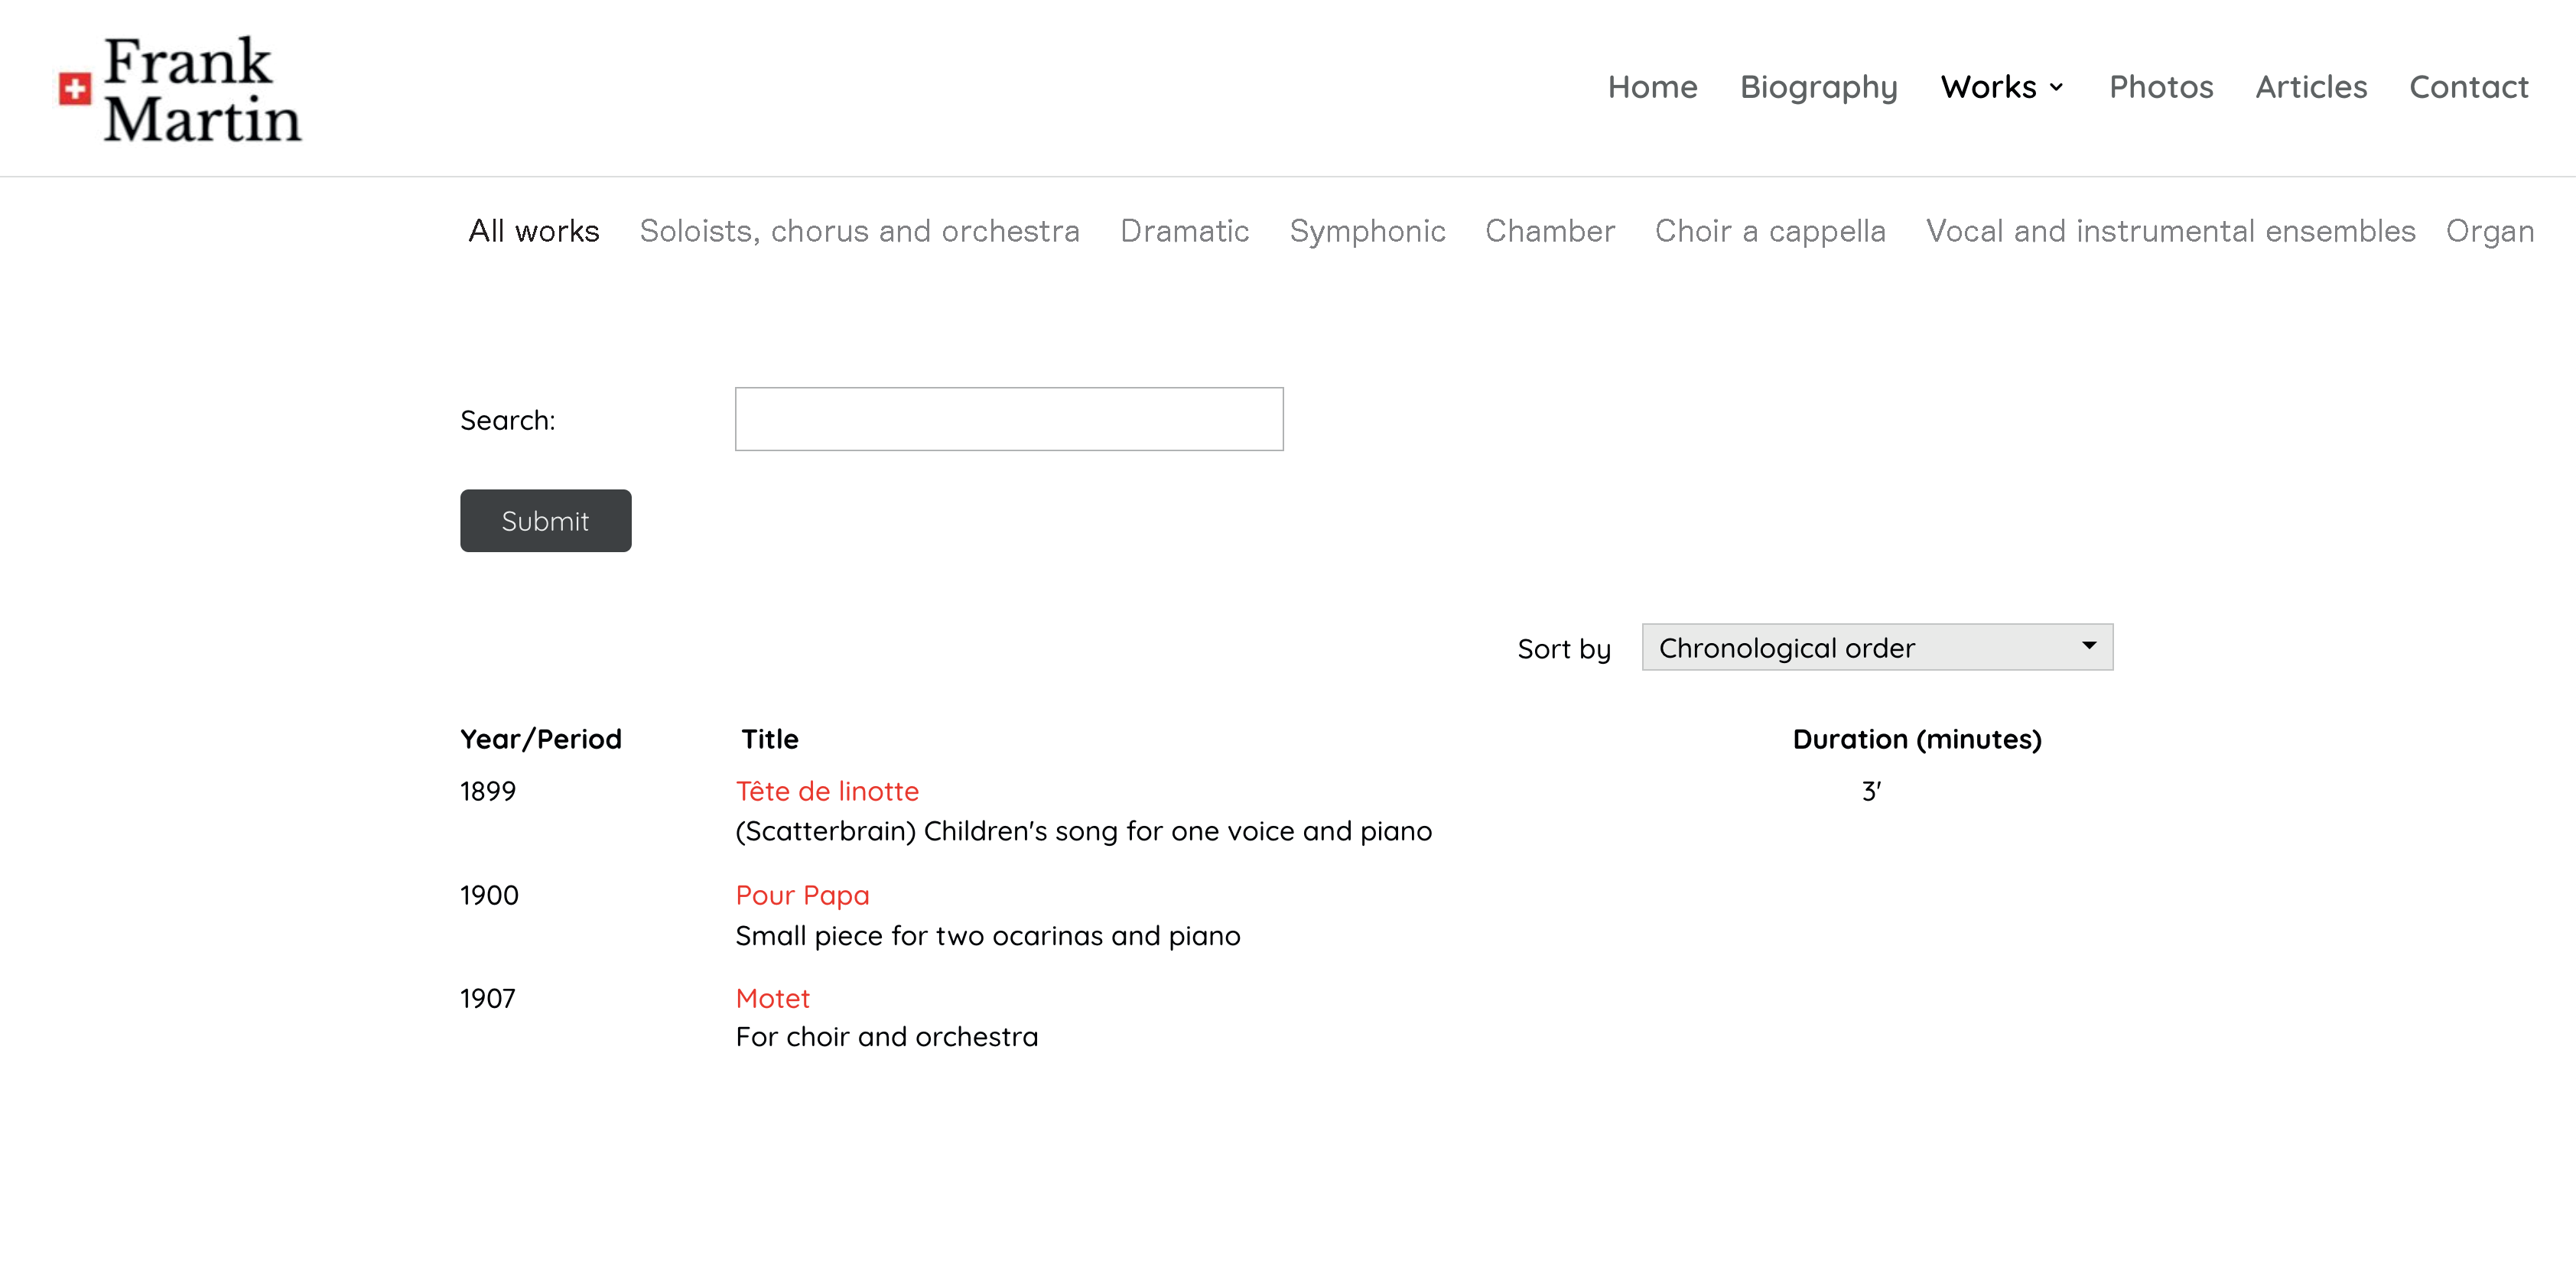This screenshot has width=2576, height=1284.
Task: Click the Submit button
Action: [x=546, y=521]
